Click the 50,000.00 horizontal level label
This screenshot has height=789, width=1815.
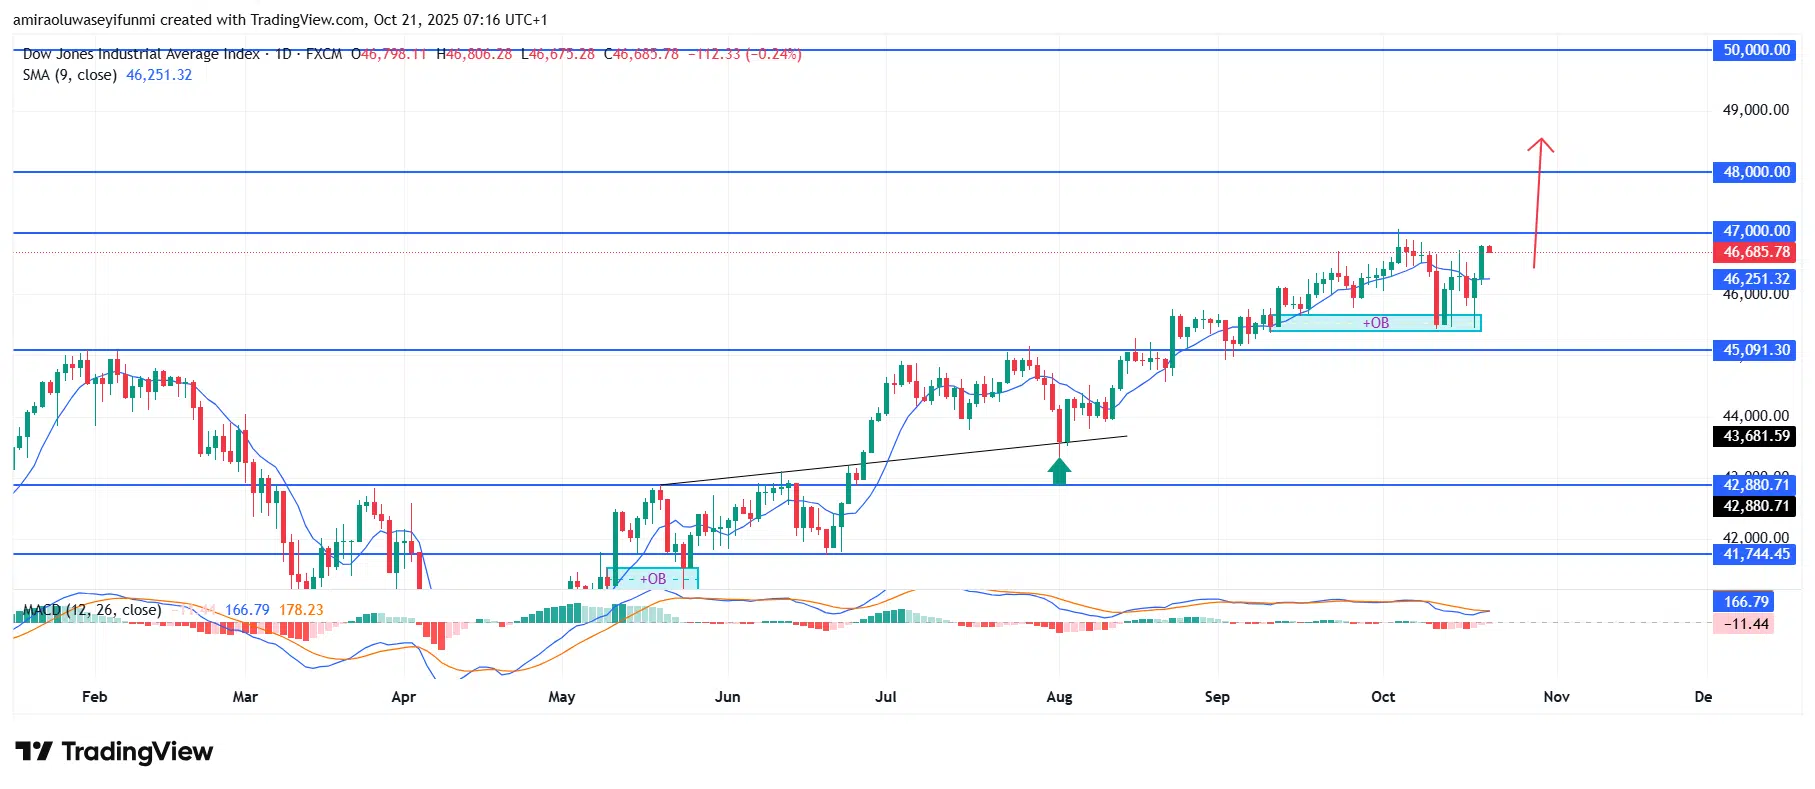1756,50
